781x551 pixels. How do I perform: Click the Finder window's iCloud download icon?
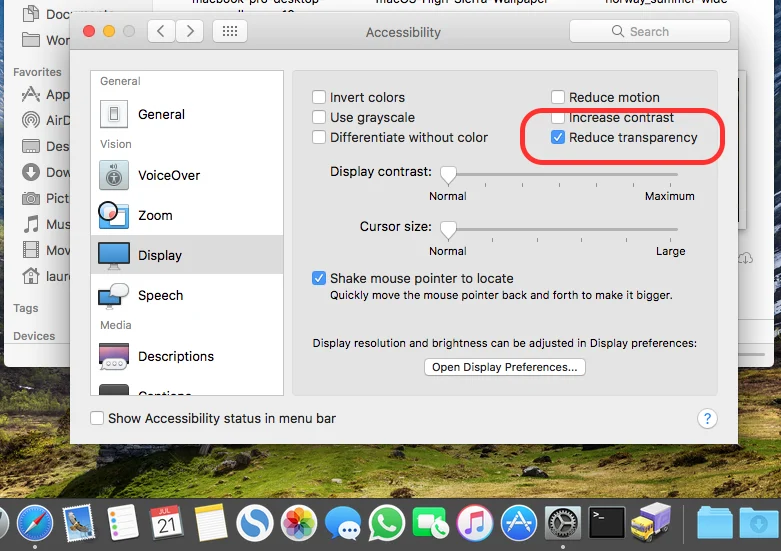[745, 258]
